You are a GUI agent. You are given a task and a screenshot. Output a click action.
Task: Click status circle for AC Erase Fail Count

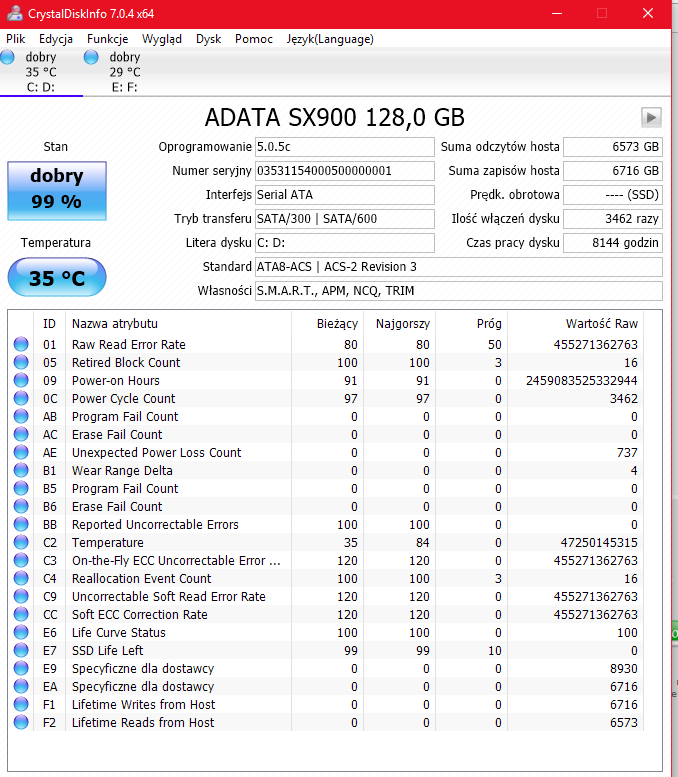click(x=21, y=435)
